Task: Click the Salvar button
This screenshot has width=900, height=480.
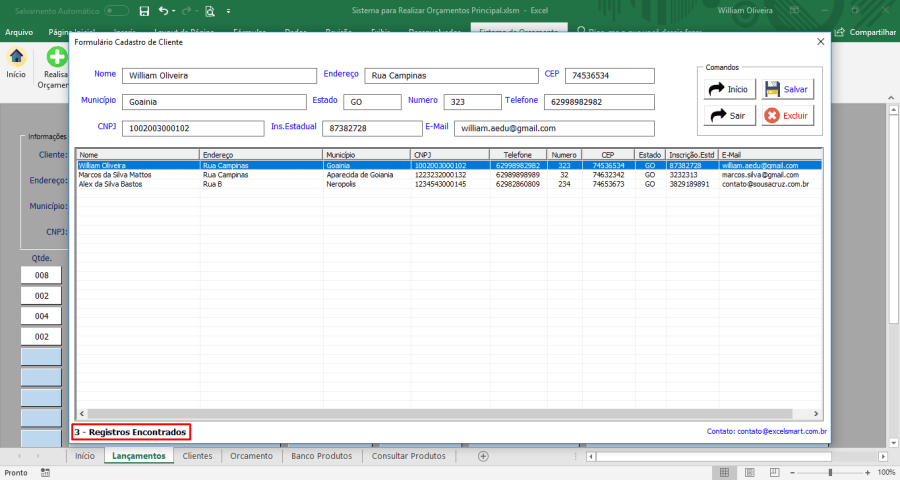Action: pyautogui.click(x=788, y=89)
